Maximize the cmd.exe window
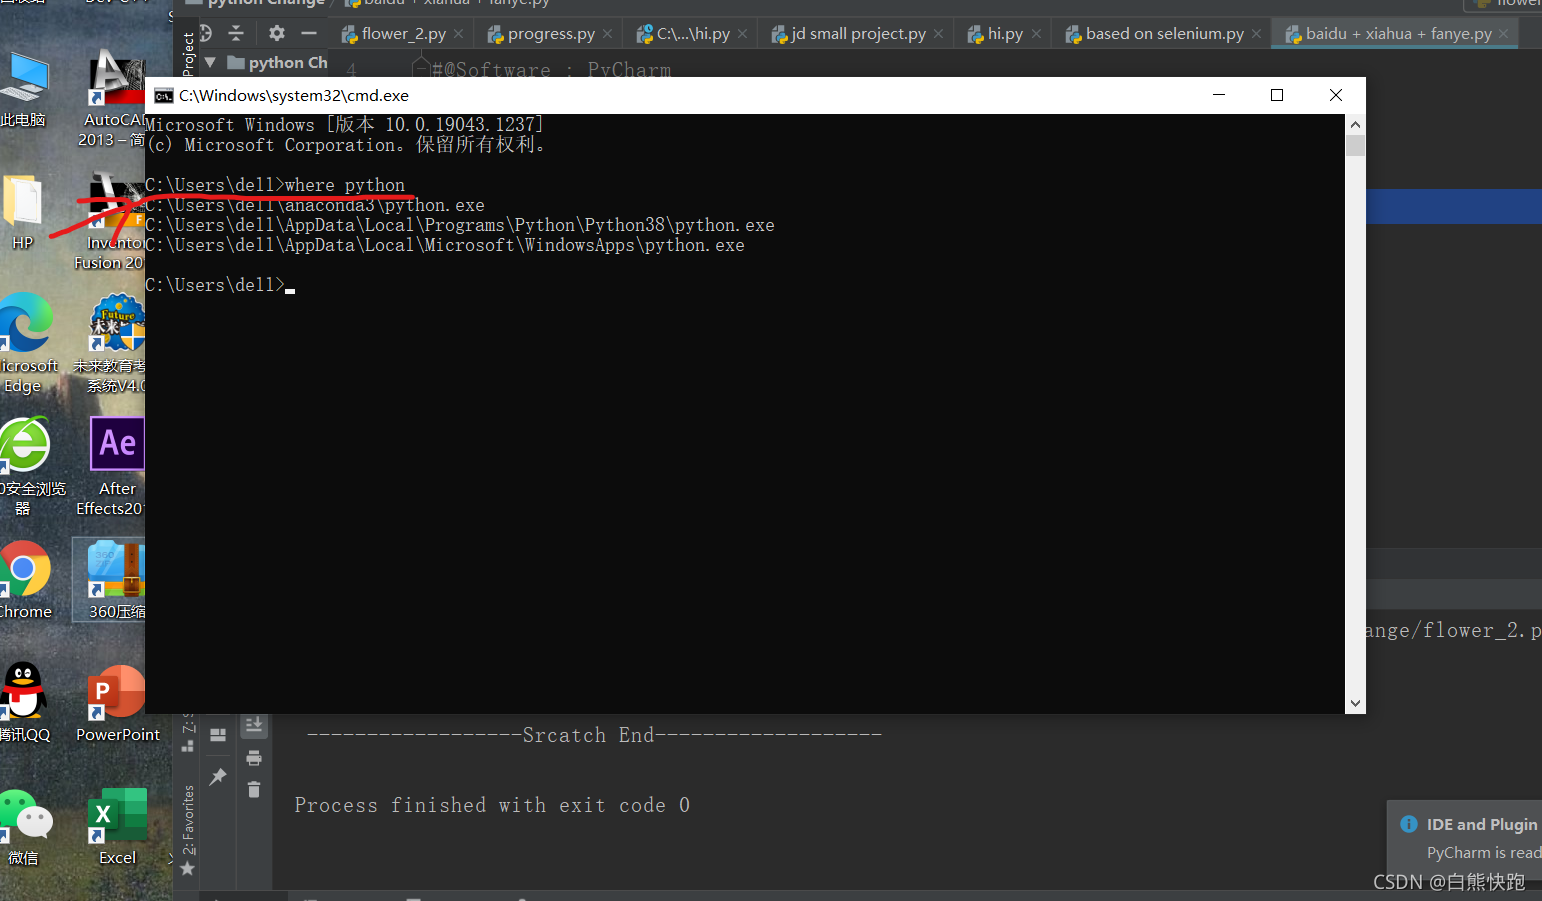Viewport: 1542px width, 901px height. coord(1277,95)
